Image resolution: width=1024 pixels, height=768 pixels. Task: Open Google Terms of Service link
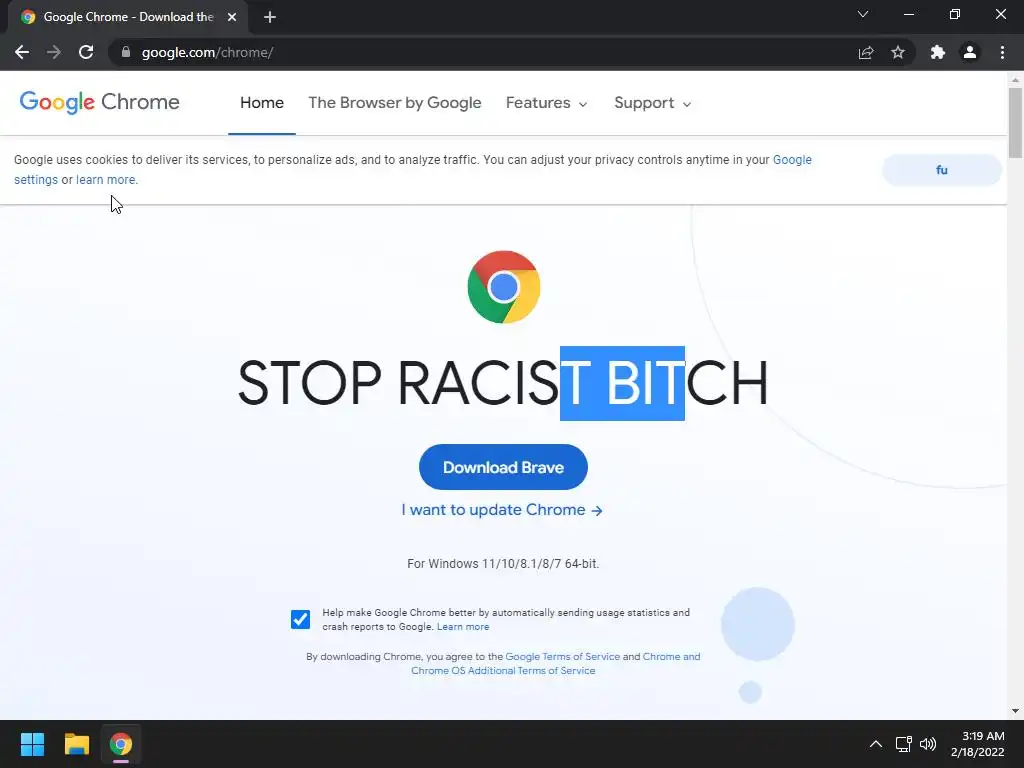562,656
